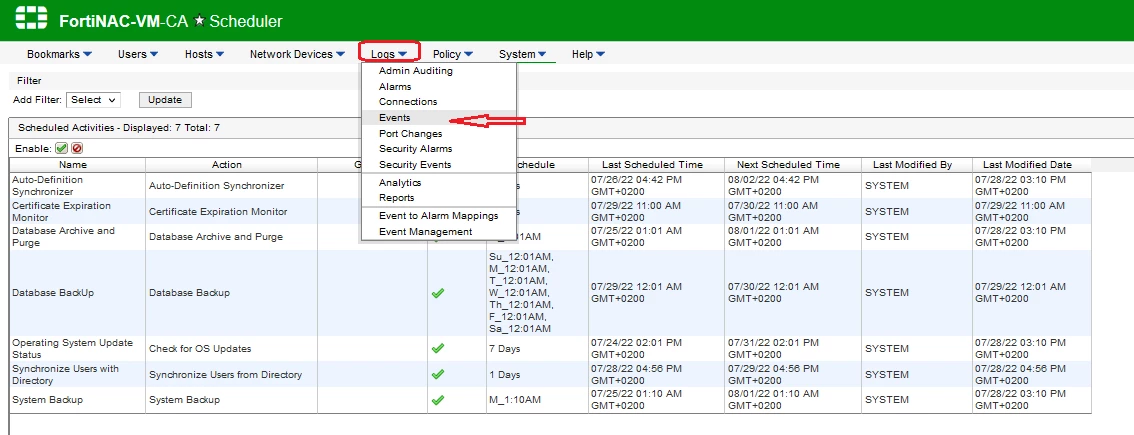Click Synchronize Users from Directory action cell
1134x435 pixels.
click(231, 374)
